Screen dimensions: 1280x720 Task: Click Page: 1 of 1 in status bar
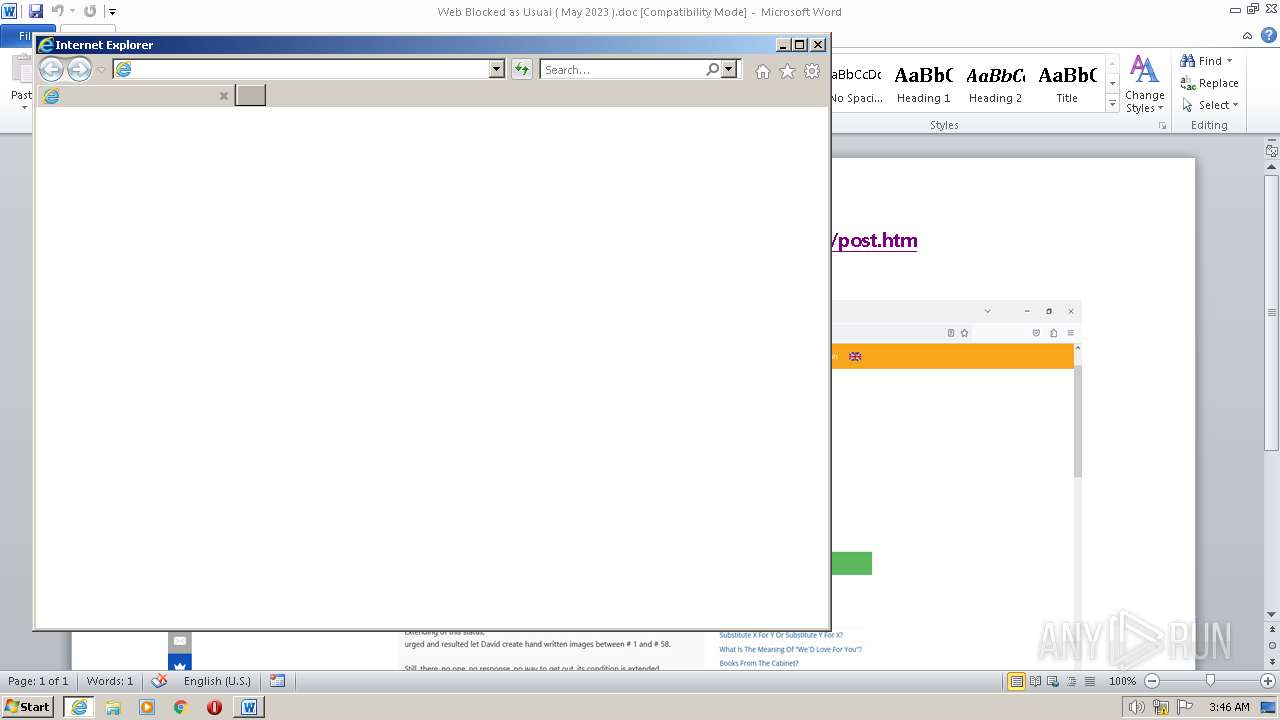(x=38, y=681)
